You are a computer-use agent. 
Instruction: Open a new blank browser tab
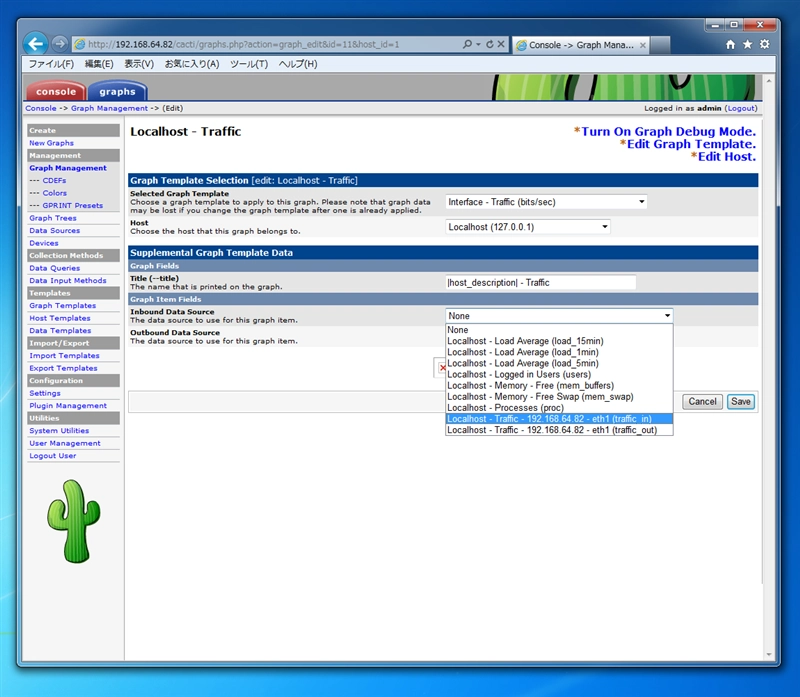coord(660,45)
